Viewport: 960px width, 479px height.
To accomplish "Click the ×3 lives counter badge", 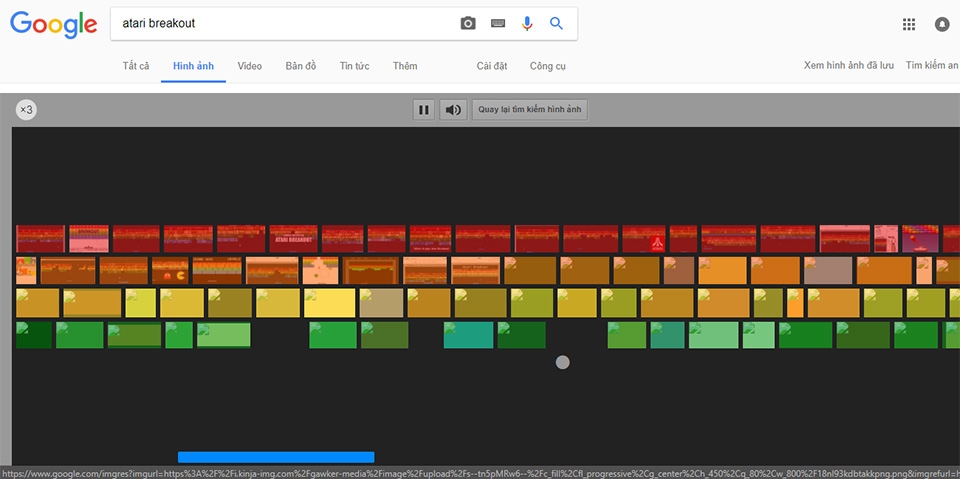I will (26, 110).
